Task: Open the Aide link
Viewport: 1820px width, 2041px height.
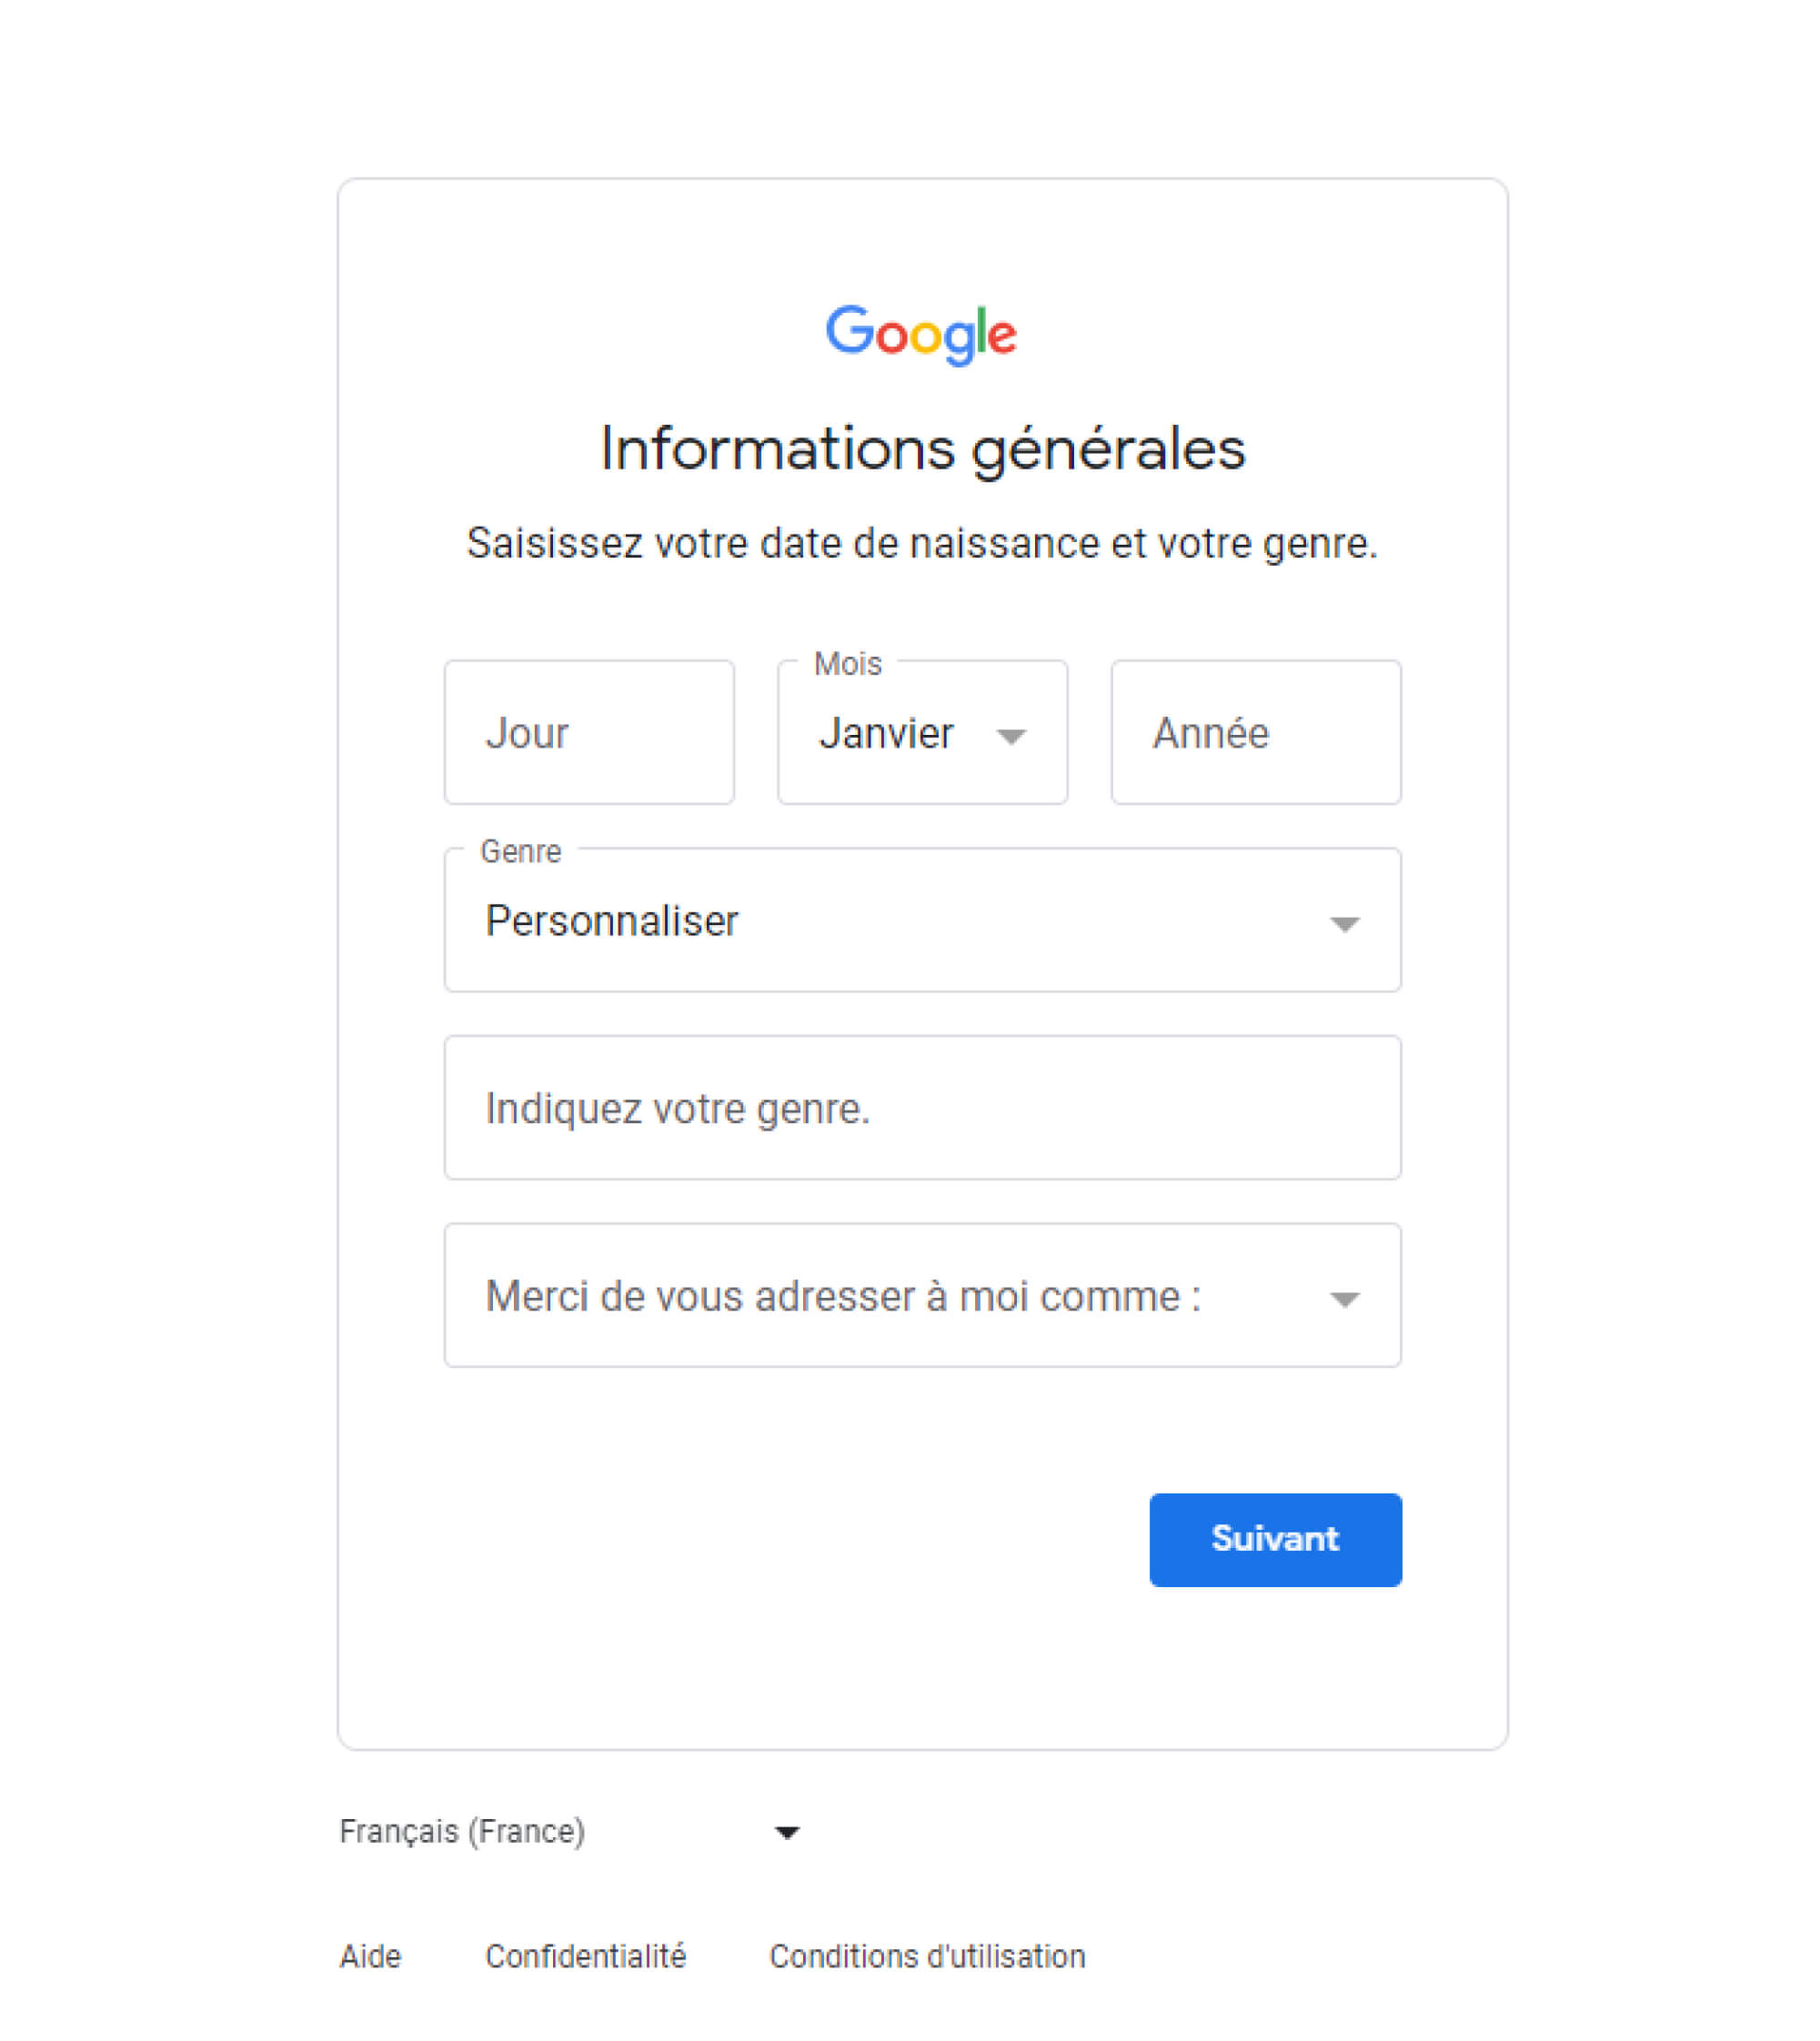Action: click(370, 1956)
